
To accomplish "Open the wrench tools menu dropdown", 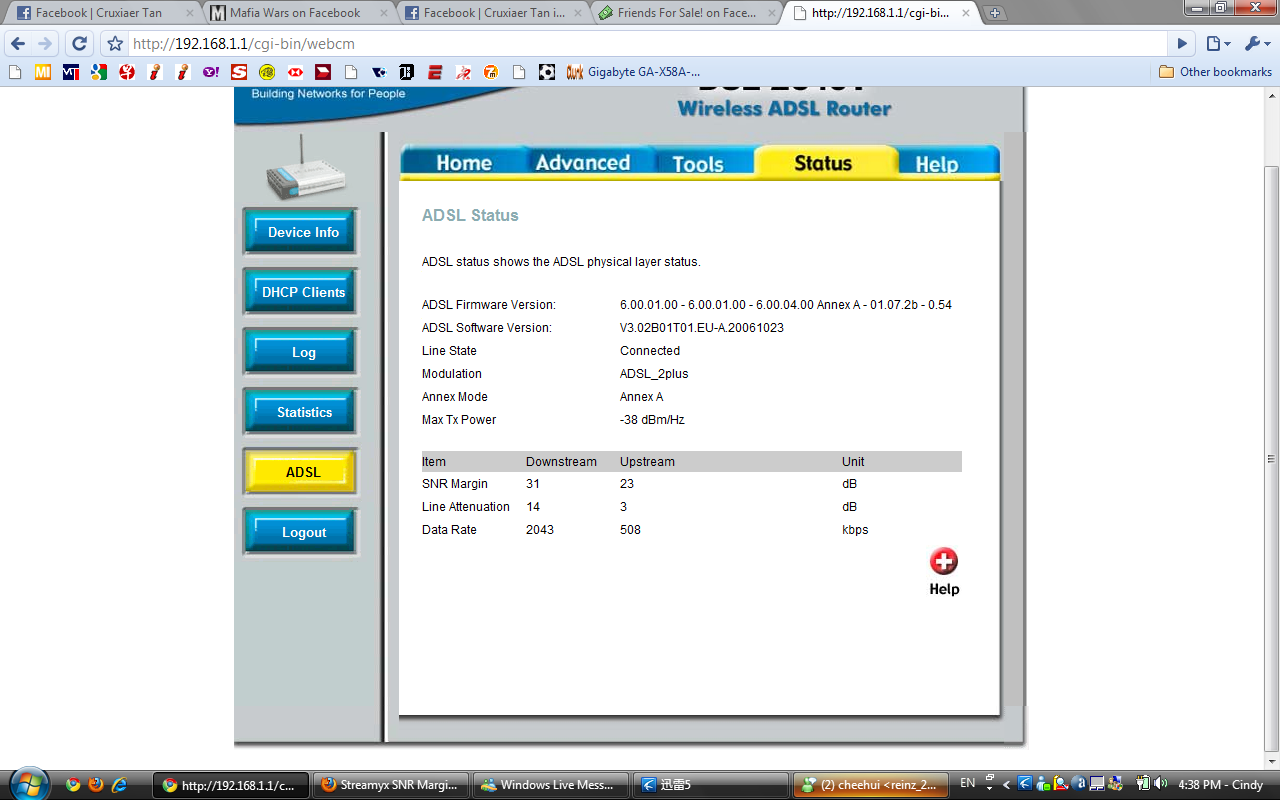I will (1256, 44).
